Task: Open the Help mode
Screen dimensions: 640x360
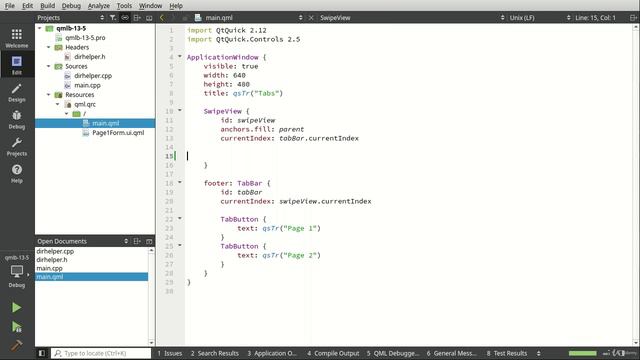Action: point(17,173)
